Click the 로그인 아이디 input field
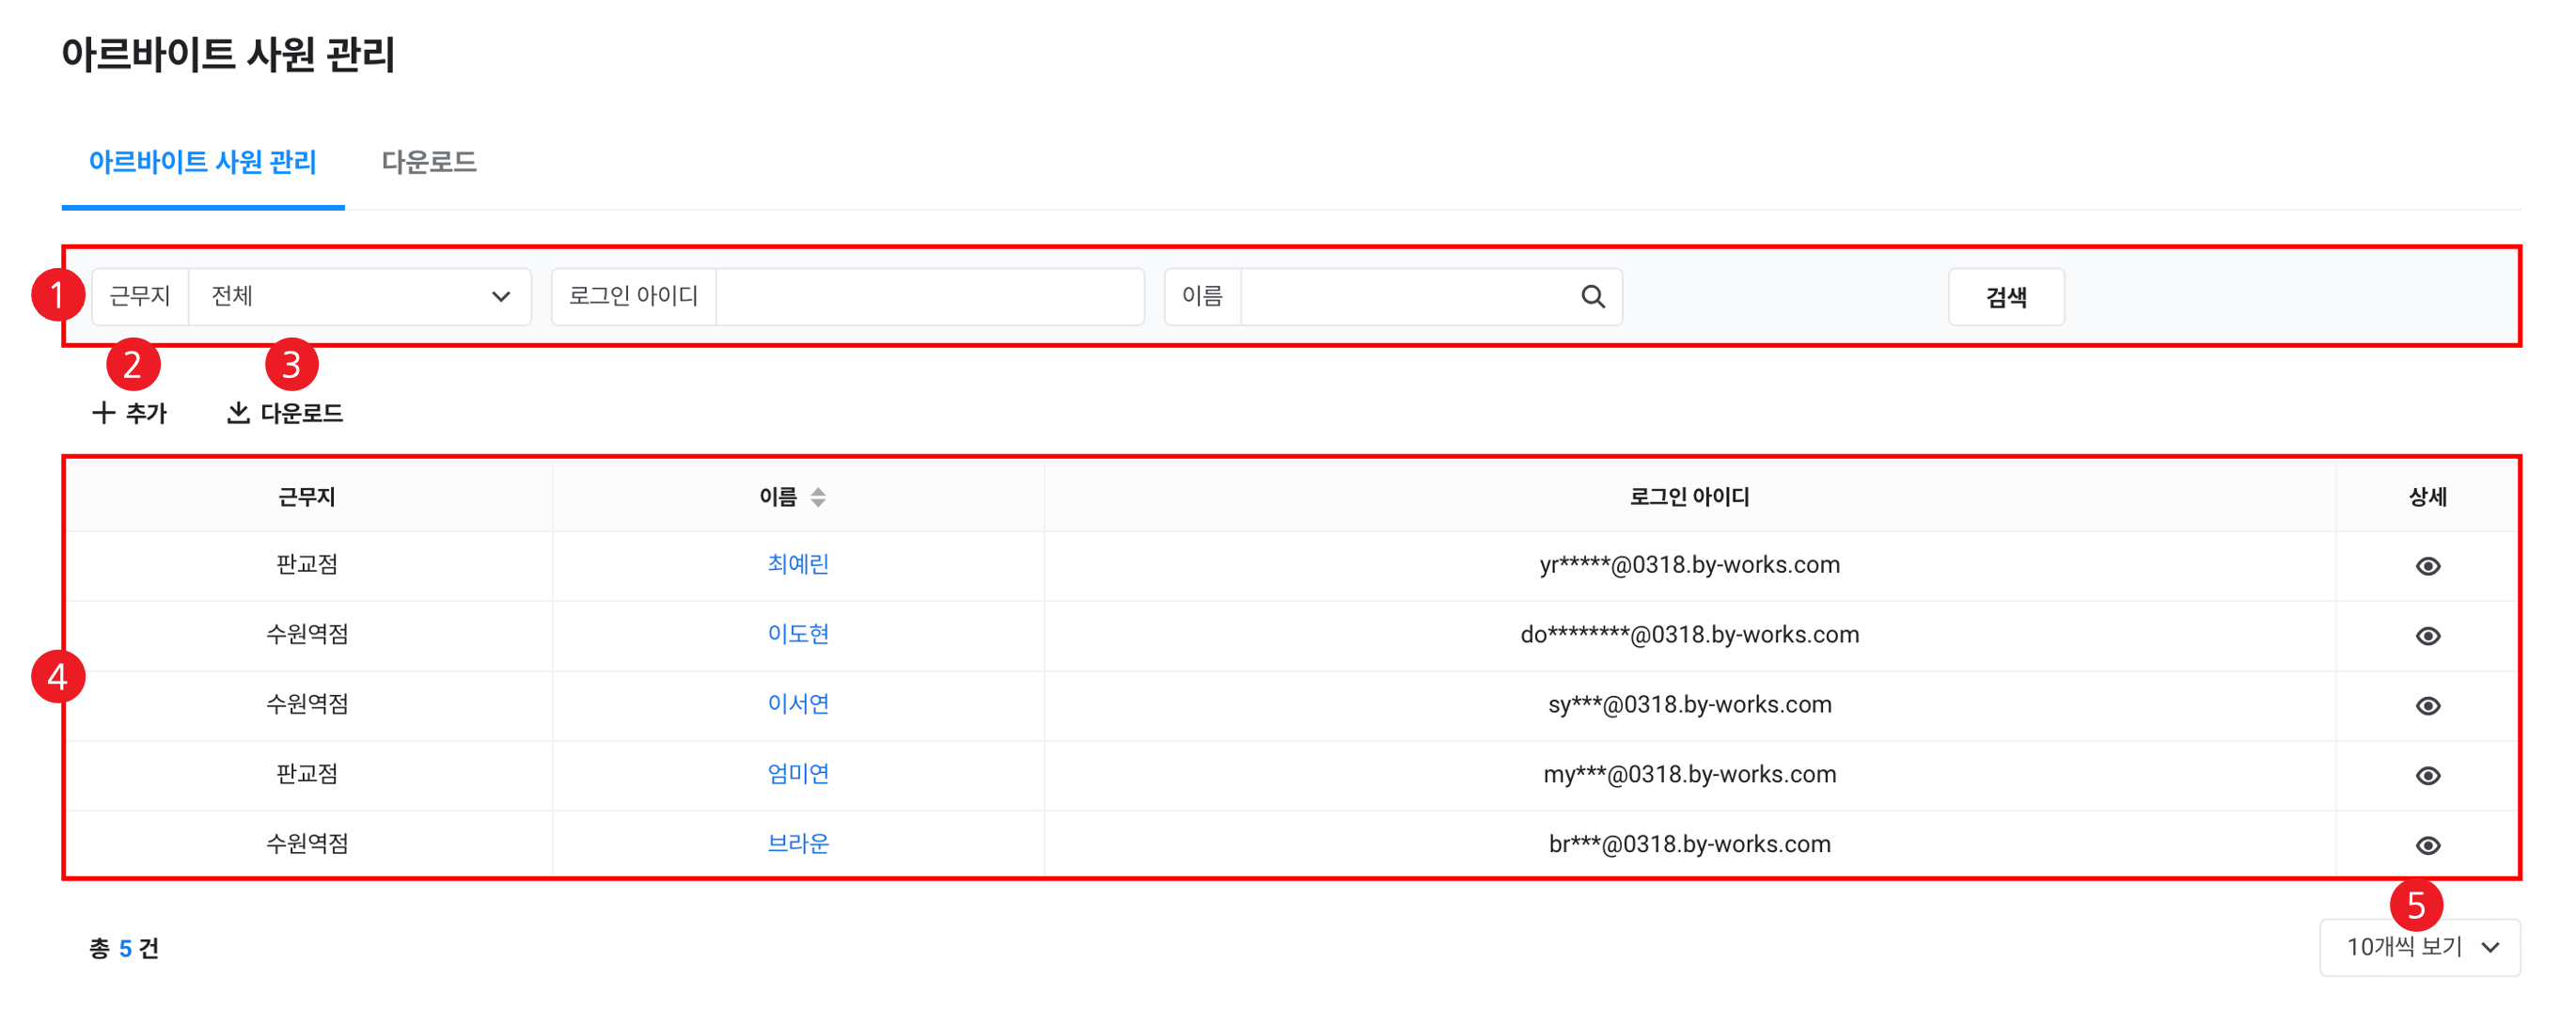 tap(929, 297)
